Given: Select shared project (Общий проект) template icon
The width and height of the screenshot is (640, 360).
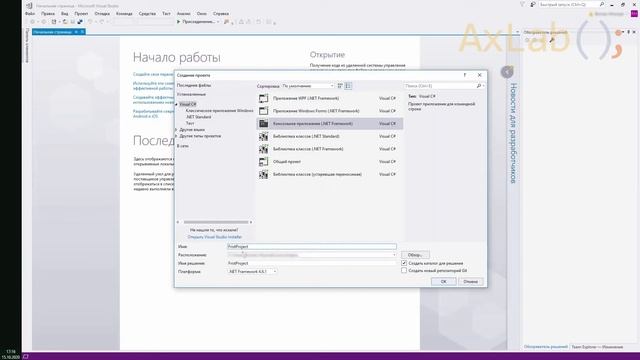Looking at the screenshot, I should click(x=264, y=162).
